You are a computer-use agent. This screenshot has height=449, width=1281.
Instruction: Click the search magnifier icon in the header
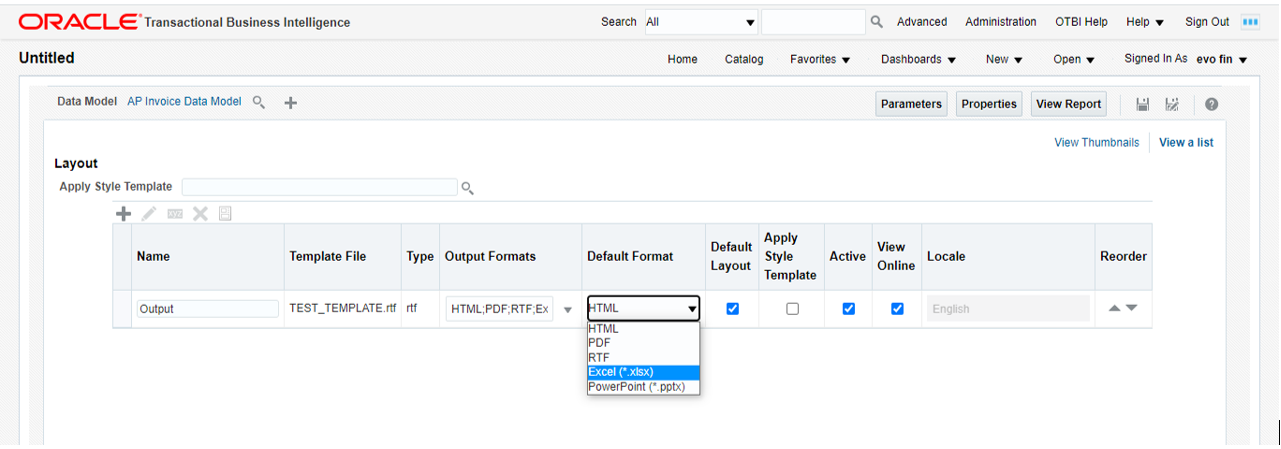tap(877, 22)
